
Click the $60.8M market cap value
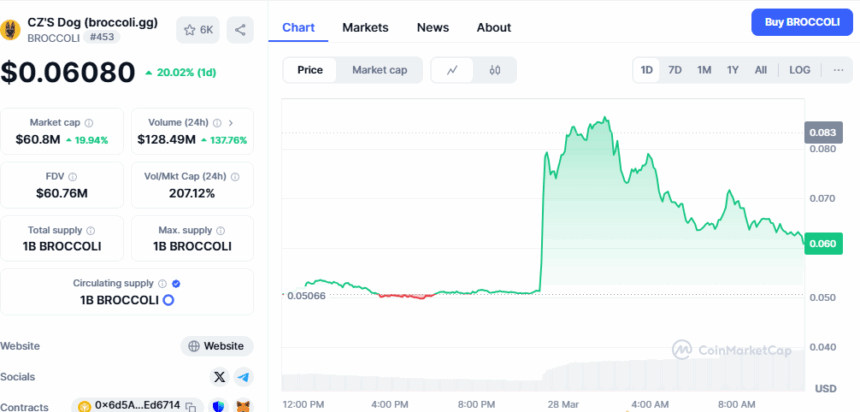37,140
